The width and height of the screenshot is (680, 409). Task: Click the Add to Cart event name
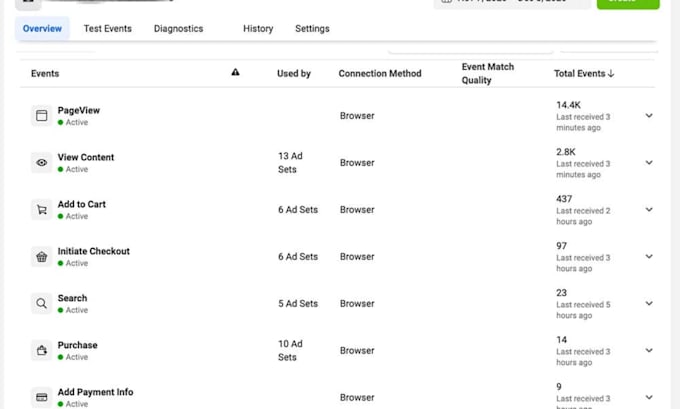82,204
